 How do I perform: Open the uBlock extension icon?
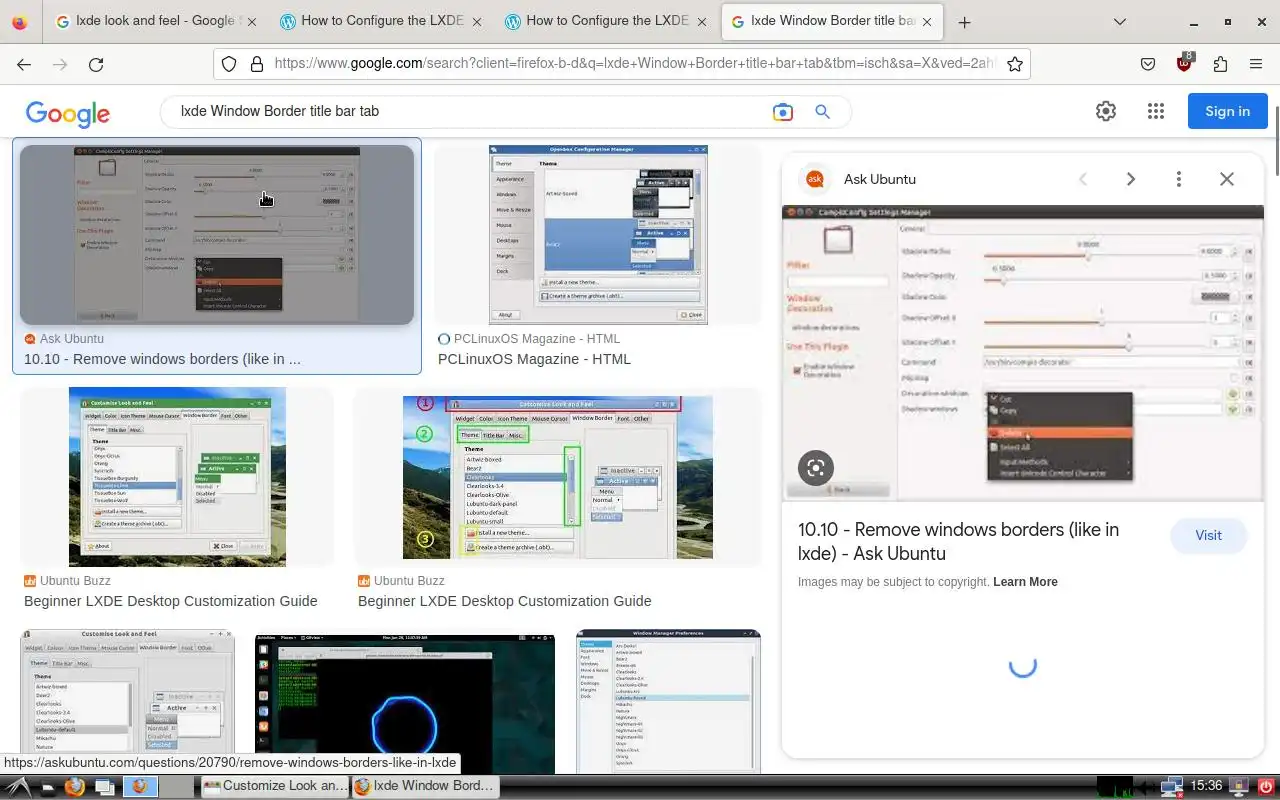click(1185, 63)
